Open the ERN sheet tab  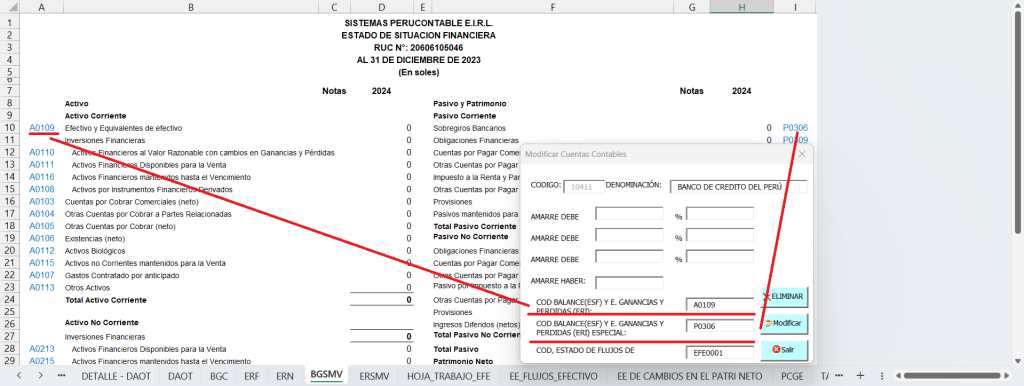point(285,376)
